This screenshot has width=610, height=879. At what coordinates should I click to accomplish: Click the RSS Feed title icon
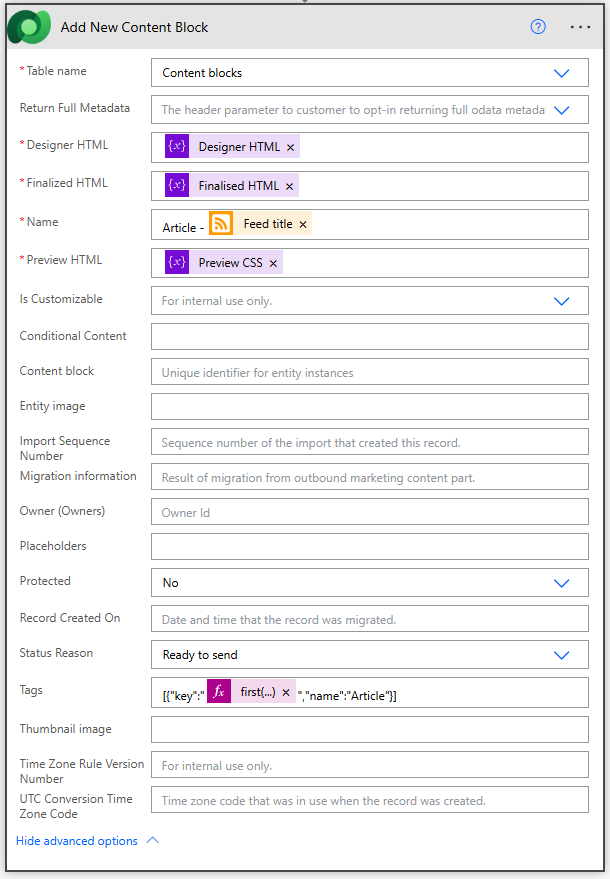221,224
